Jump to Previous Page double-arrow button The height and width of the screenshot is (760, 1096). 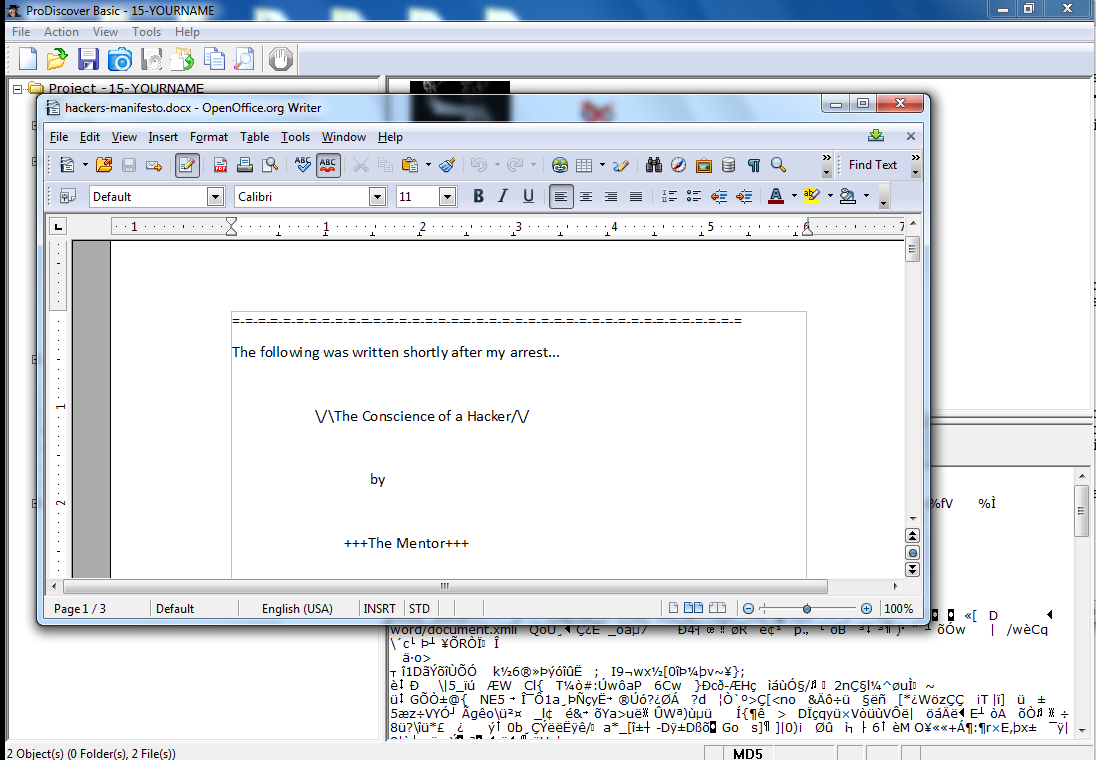point(912,536)
